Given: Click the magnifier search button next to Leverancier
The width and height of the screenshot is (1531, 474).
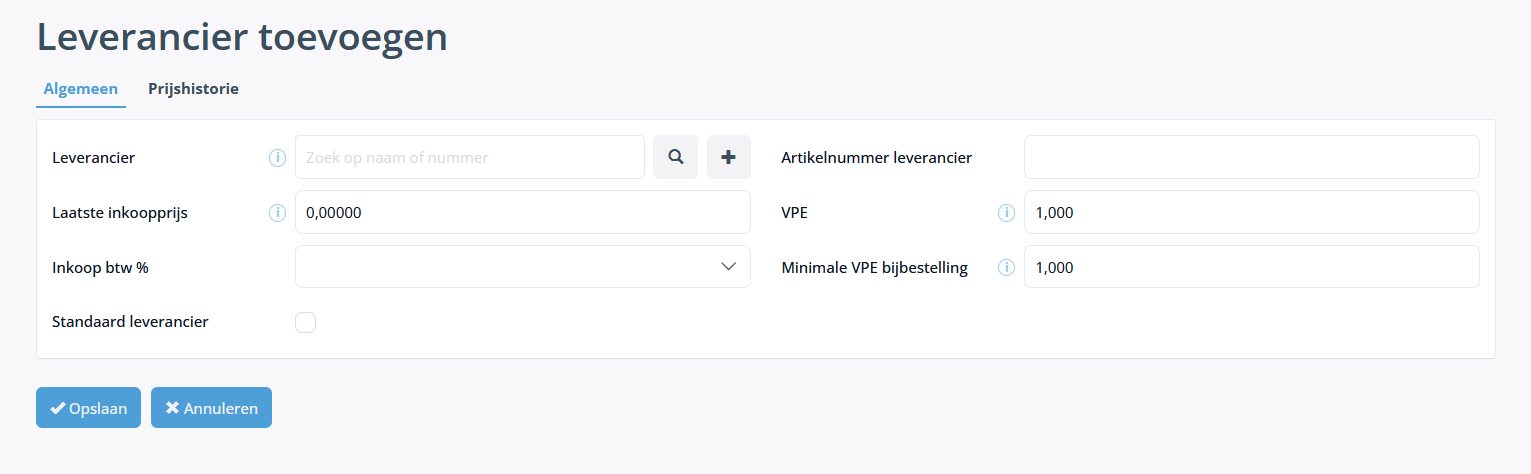Looking at the screenshot, I should [x=675, y=157].
